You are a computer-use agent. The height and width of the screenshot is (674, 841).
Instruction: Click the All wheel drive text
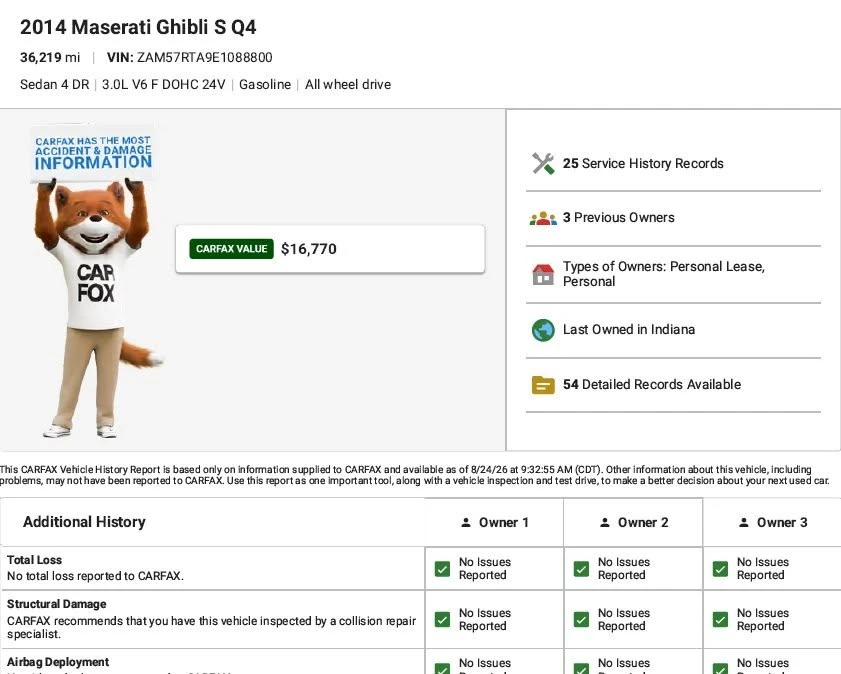point(348,85)
